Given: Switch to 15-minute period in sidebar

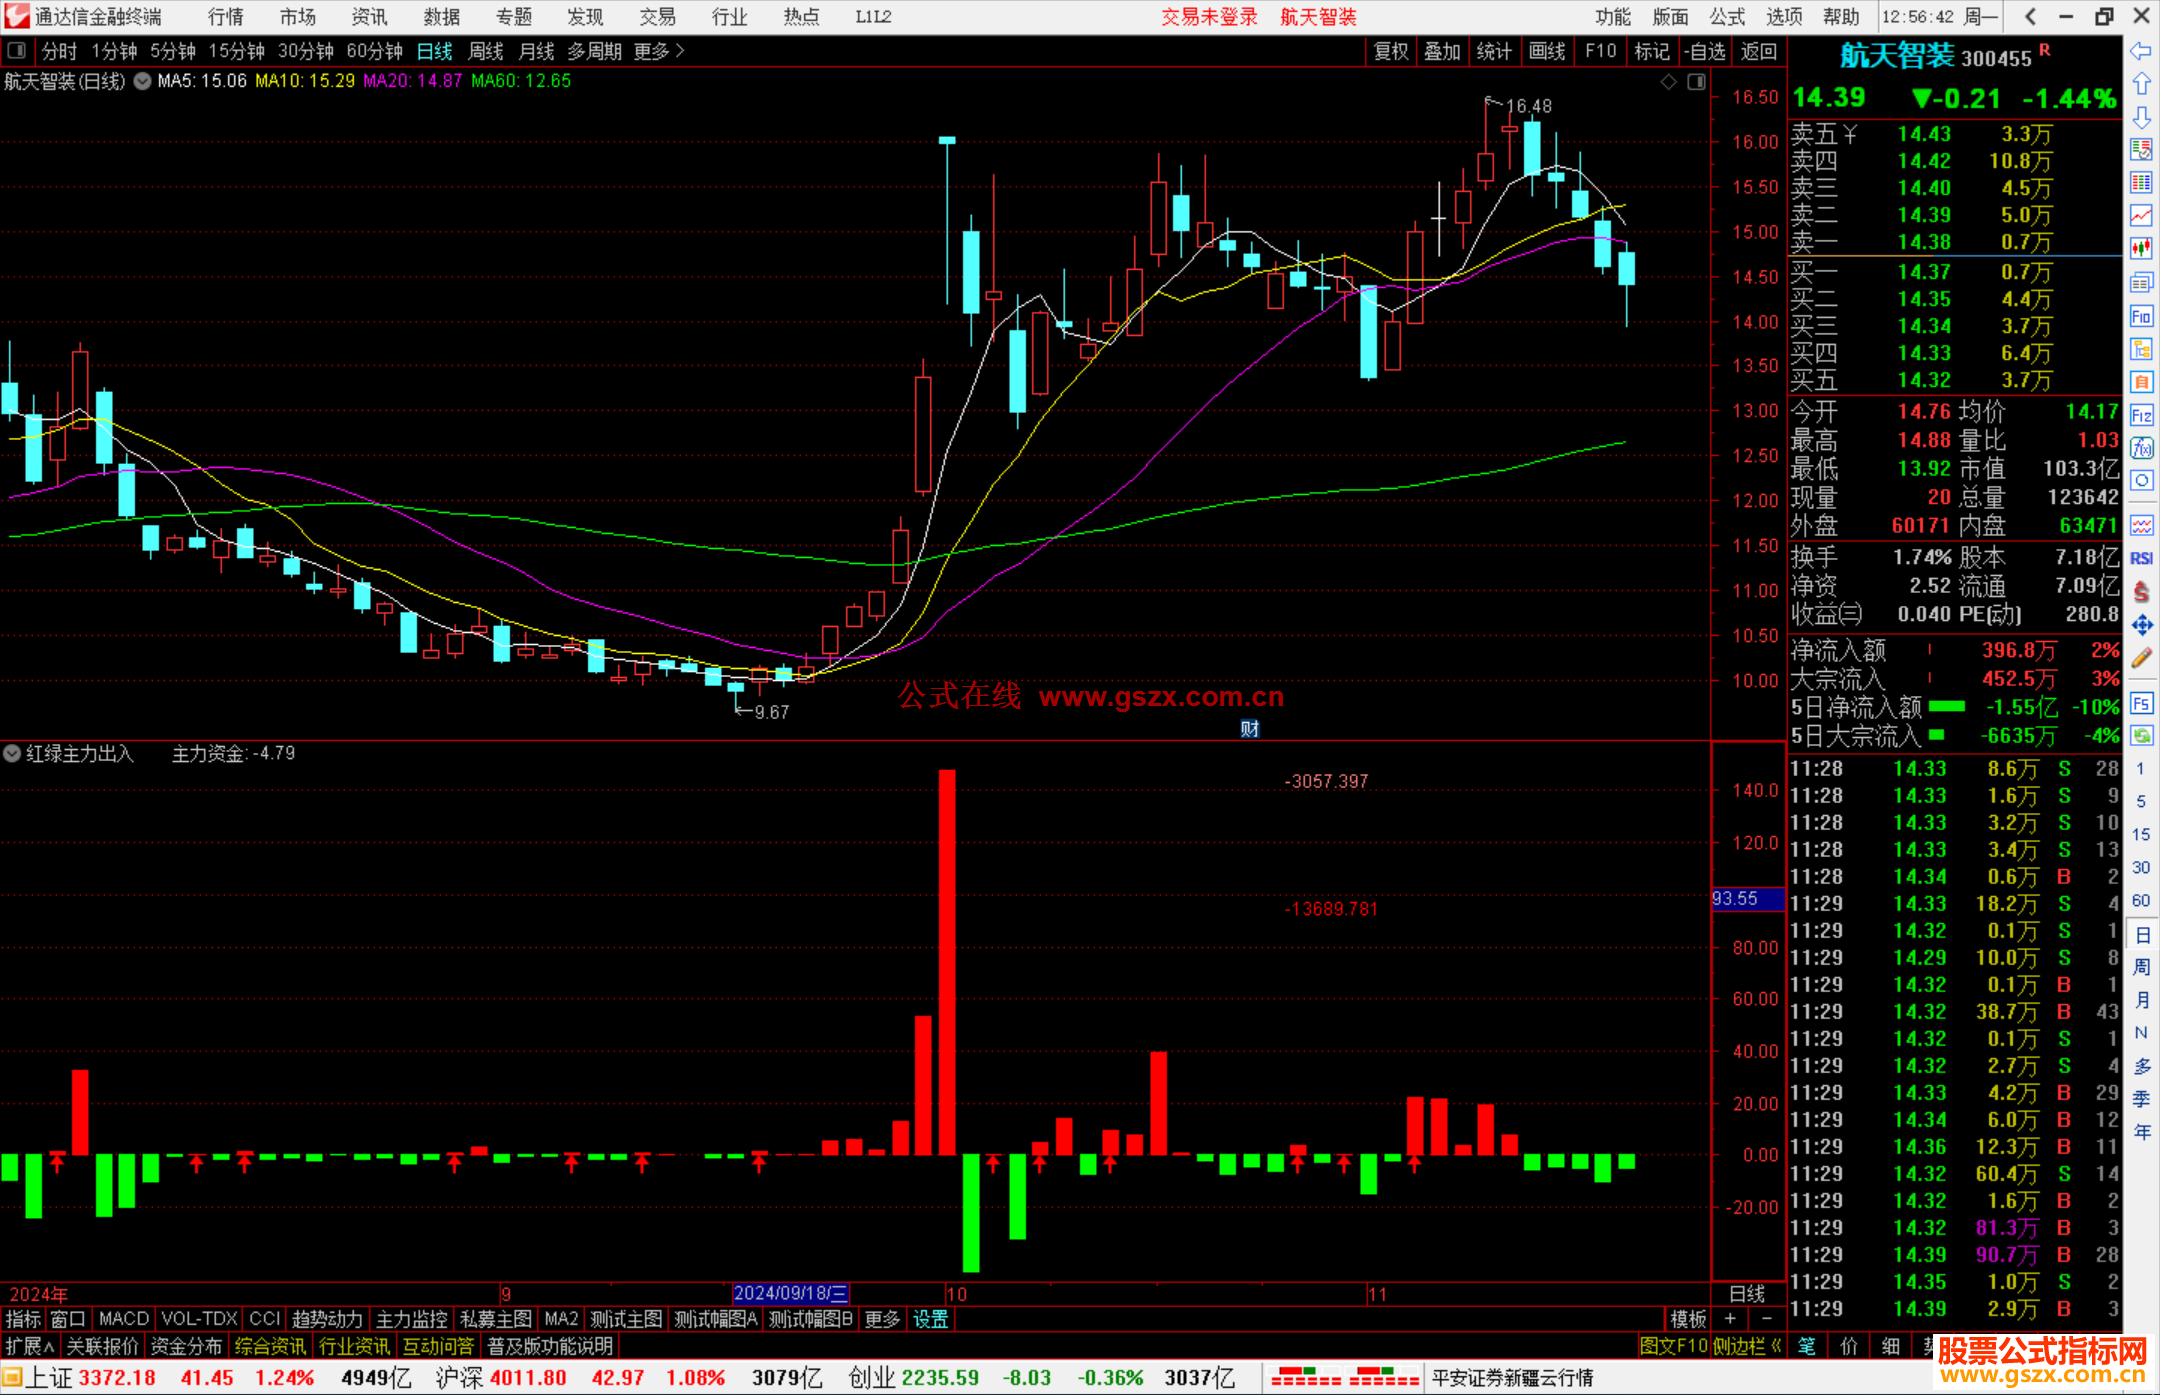Looking at the screenshot, I should point(2140,834).
